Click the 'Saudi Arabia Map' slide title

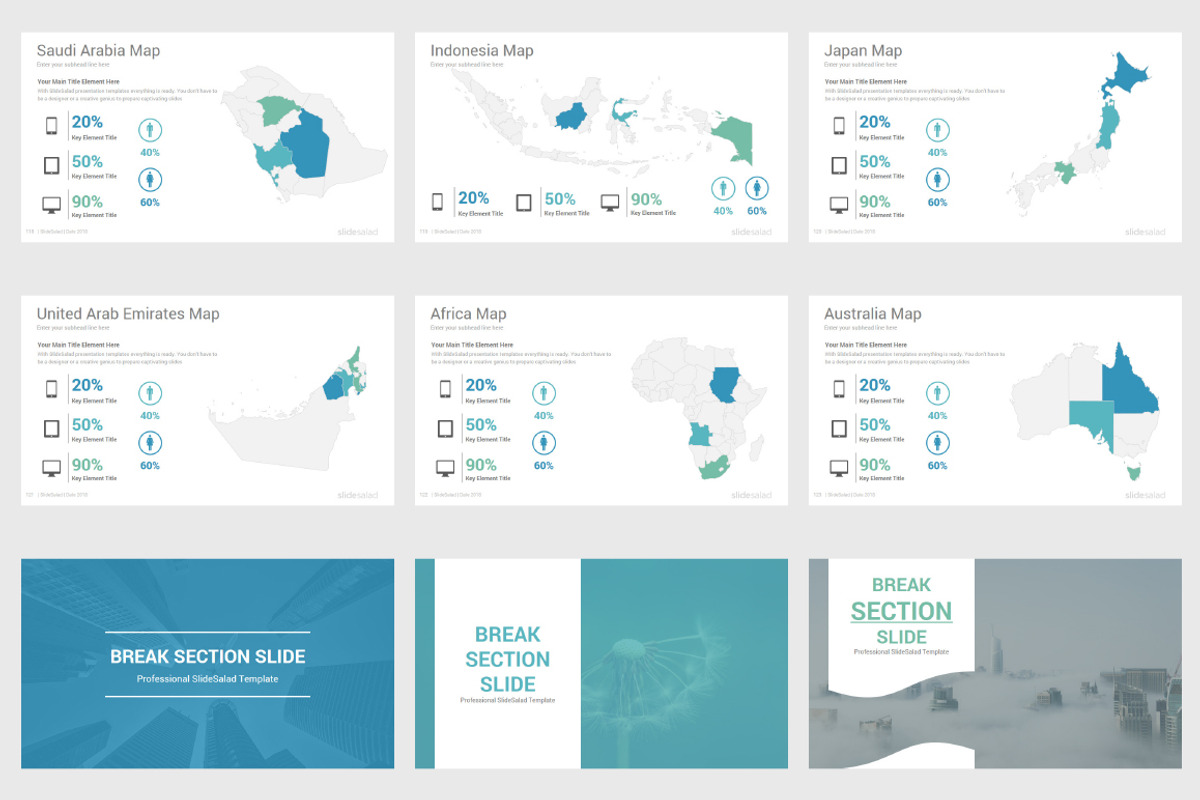98,51
